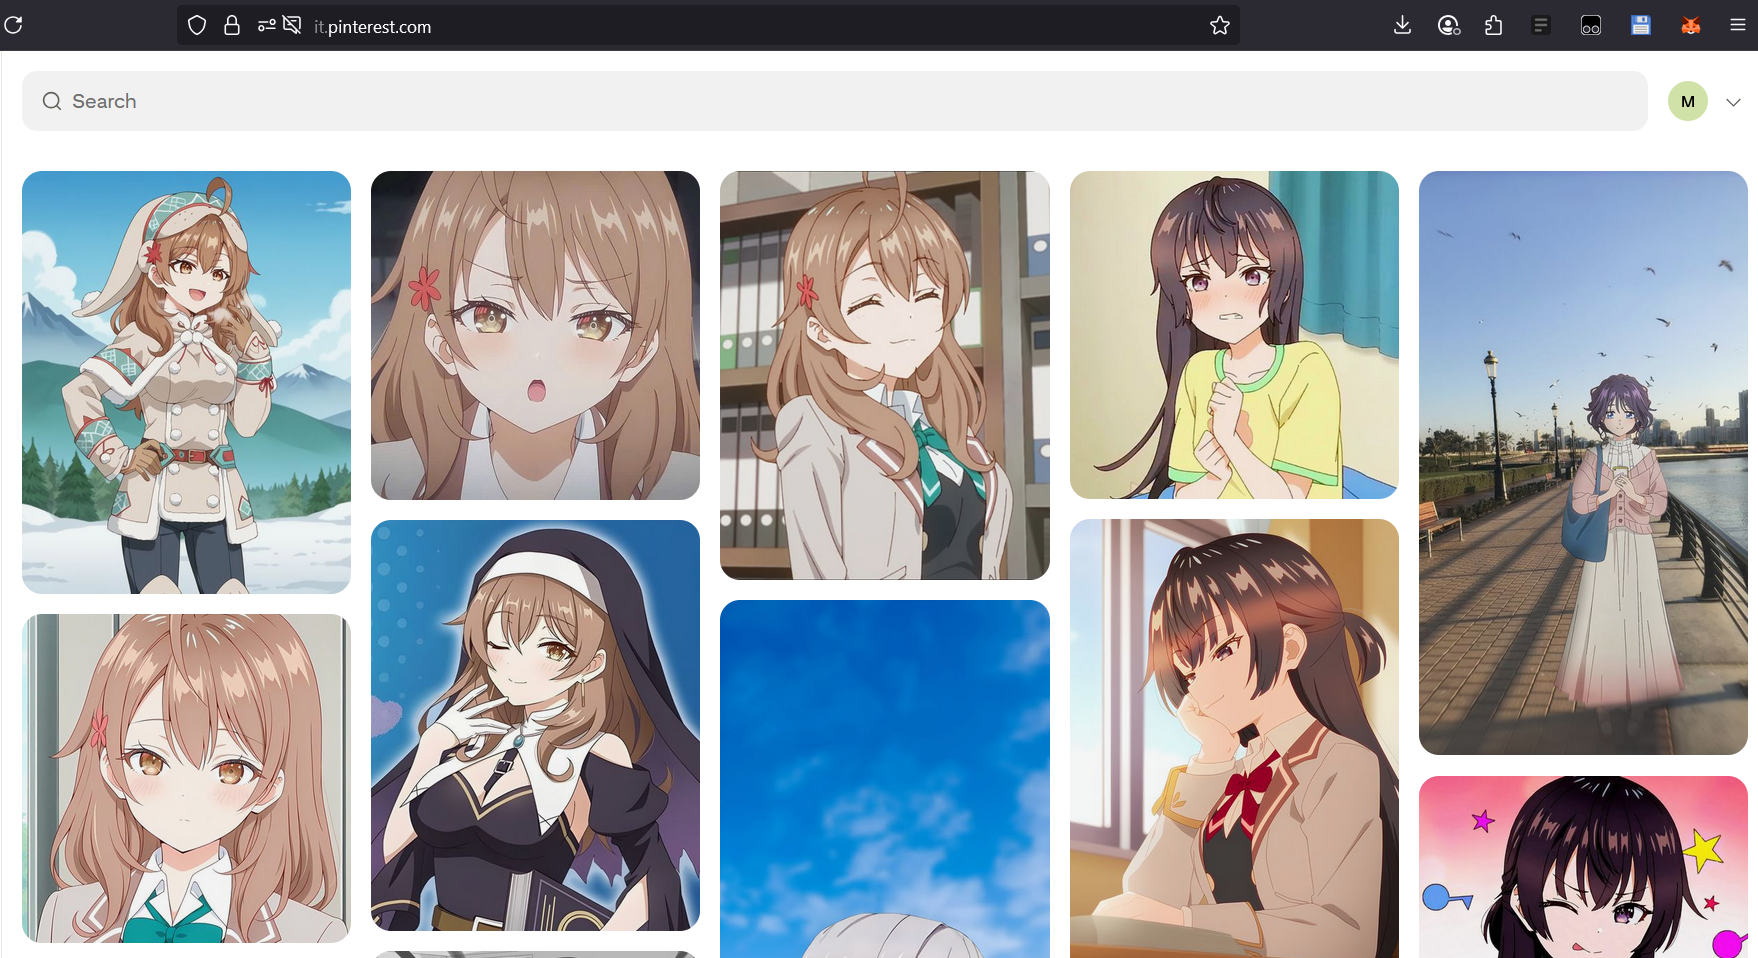Reload the page with the refresh icon

click(13, 25)
